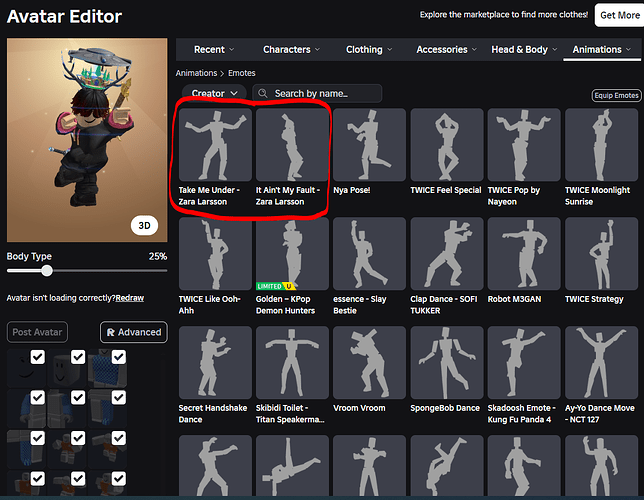Toggle checkbox on third-row middle animation item
Viewport: 644px width, 500px height.
click(x=78, y=438)
